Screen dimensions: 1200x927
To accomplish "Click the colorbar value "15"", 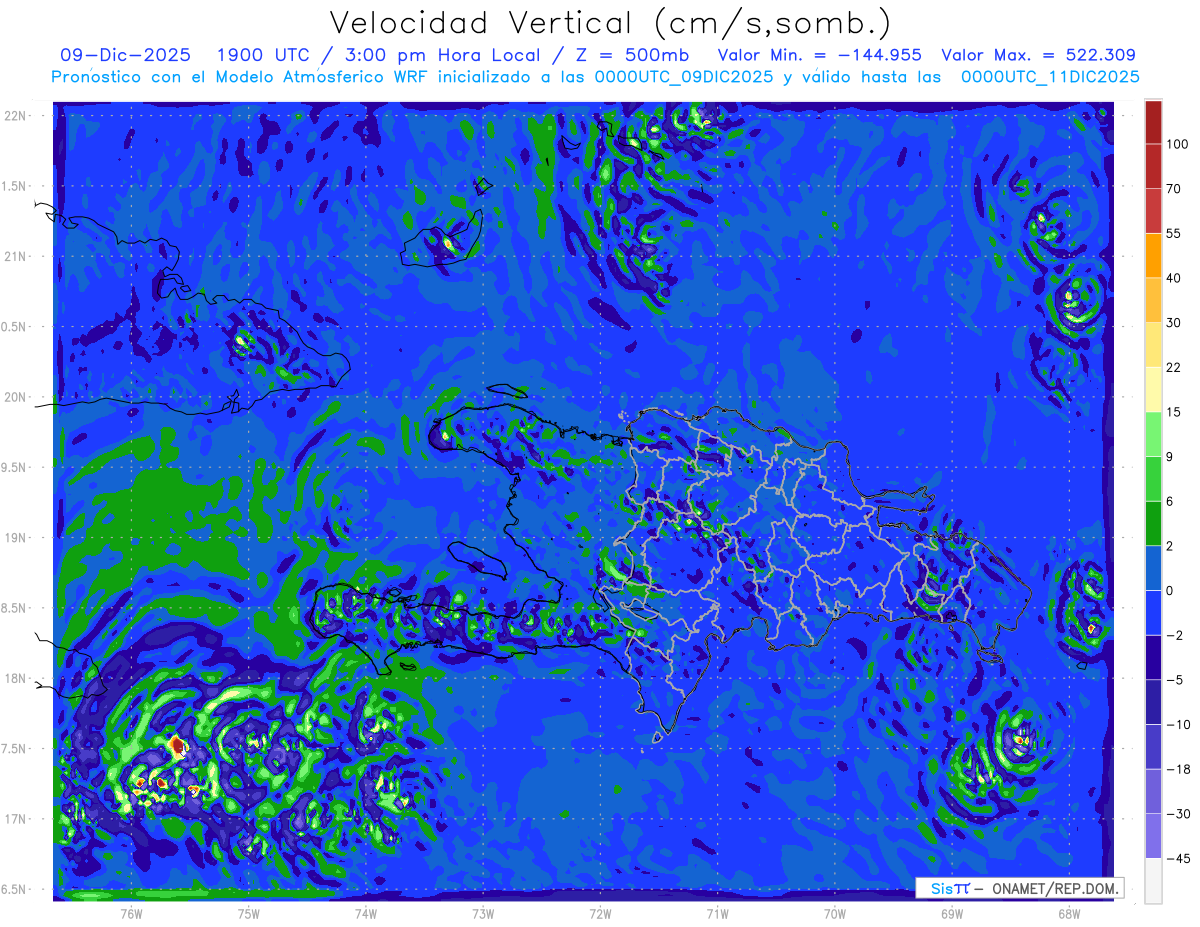I will pos(1174,411).
